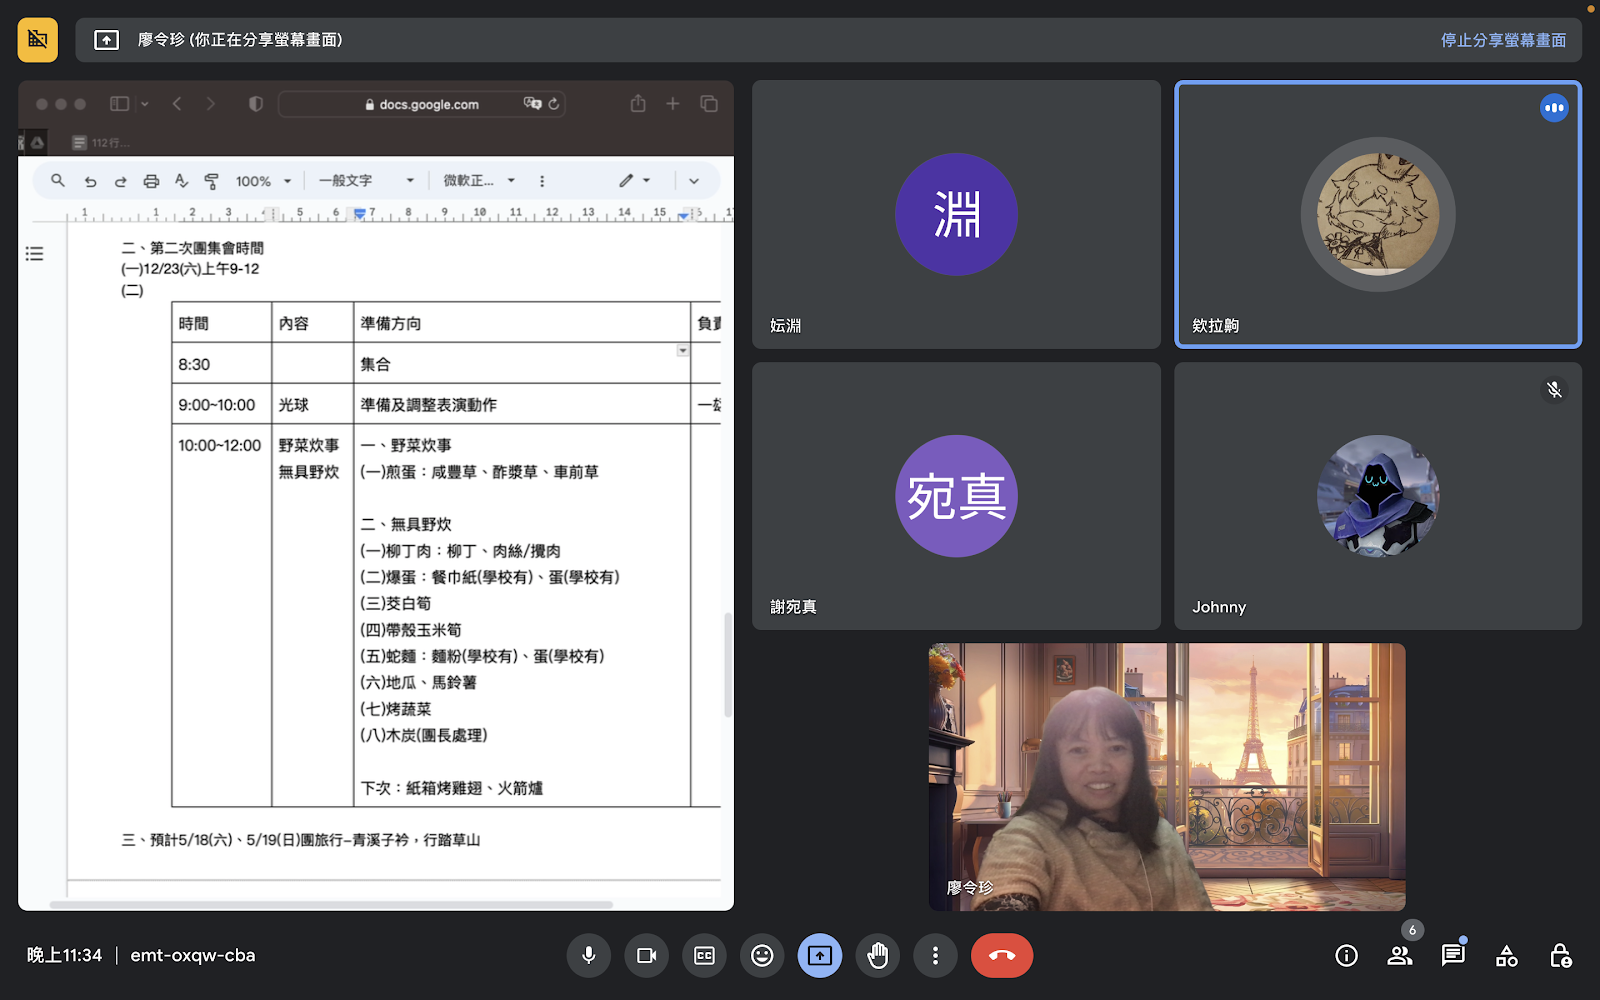Click the 9:00~10:00 time cell
Image resolution: width=1600 pixels, height=1000 pixels.
(222, 405)
